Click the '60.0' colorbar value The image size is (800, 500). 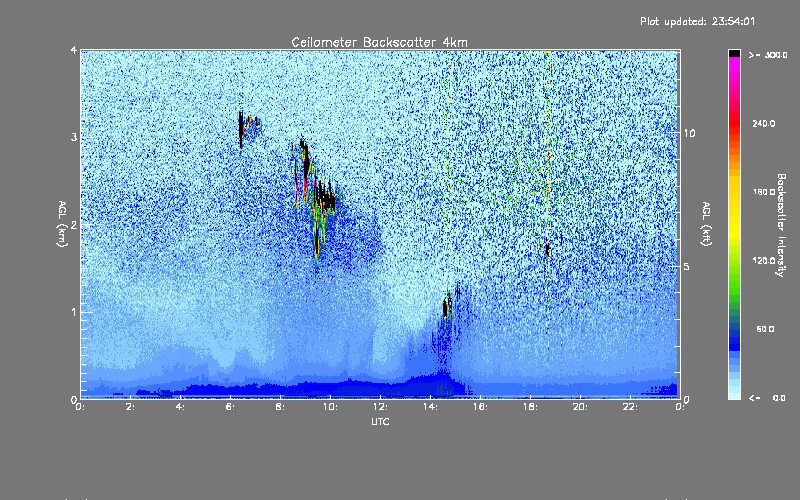point(765,329)
